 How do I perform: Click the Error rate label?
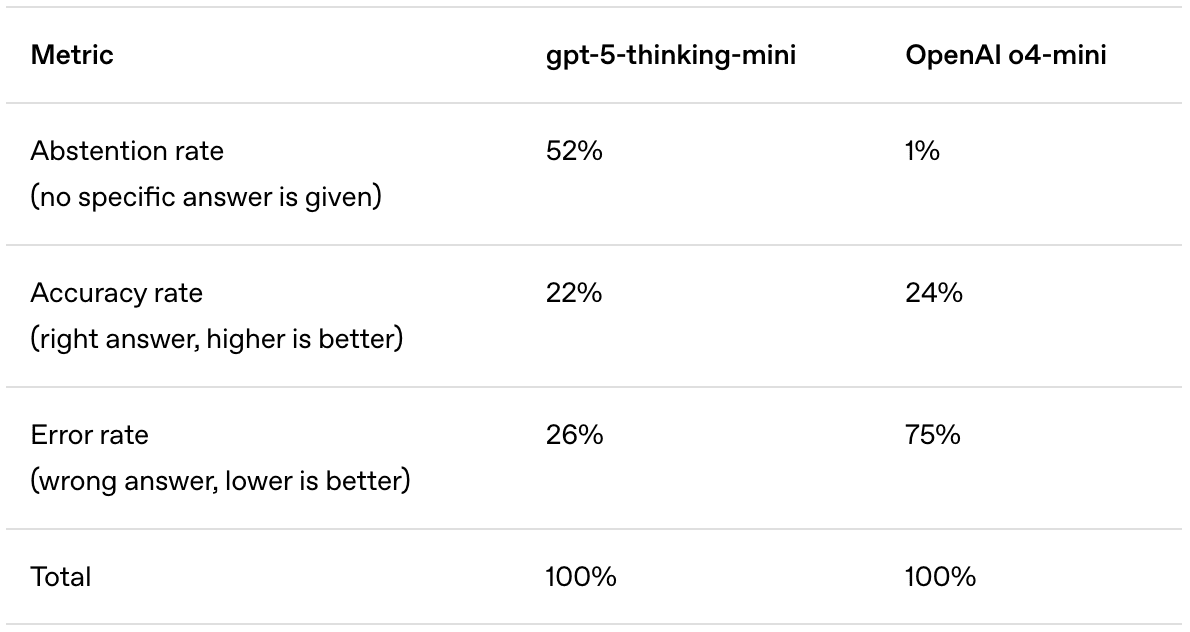89,435
